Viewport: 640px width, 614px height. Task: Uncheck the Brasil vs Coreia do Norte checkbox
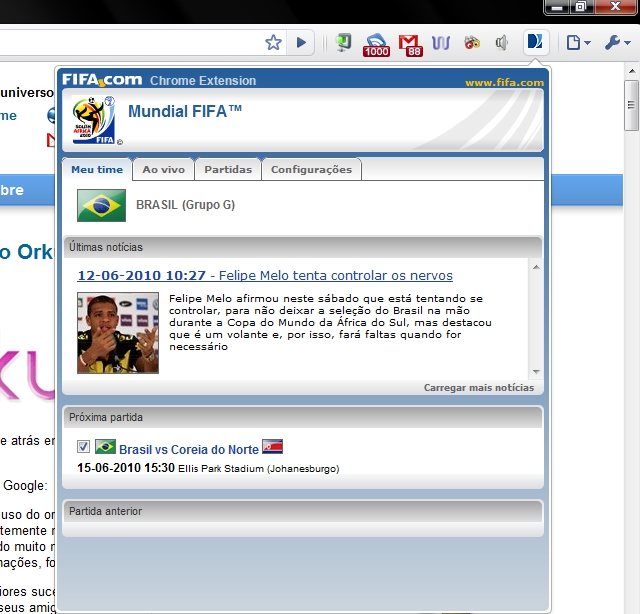point(83,447)
